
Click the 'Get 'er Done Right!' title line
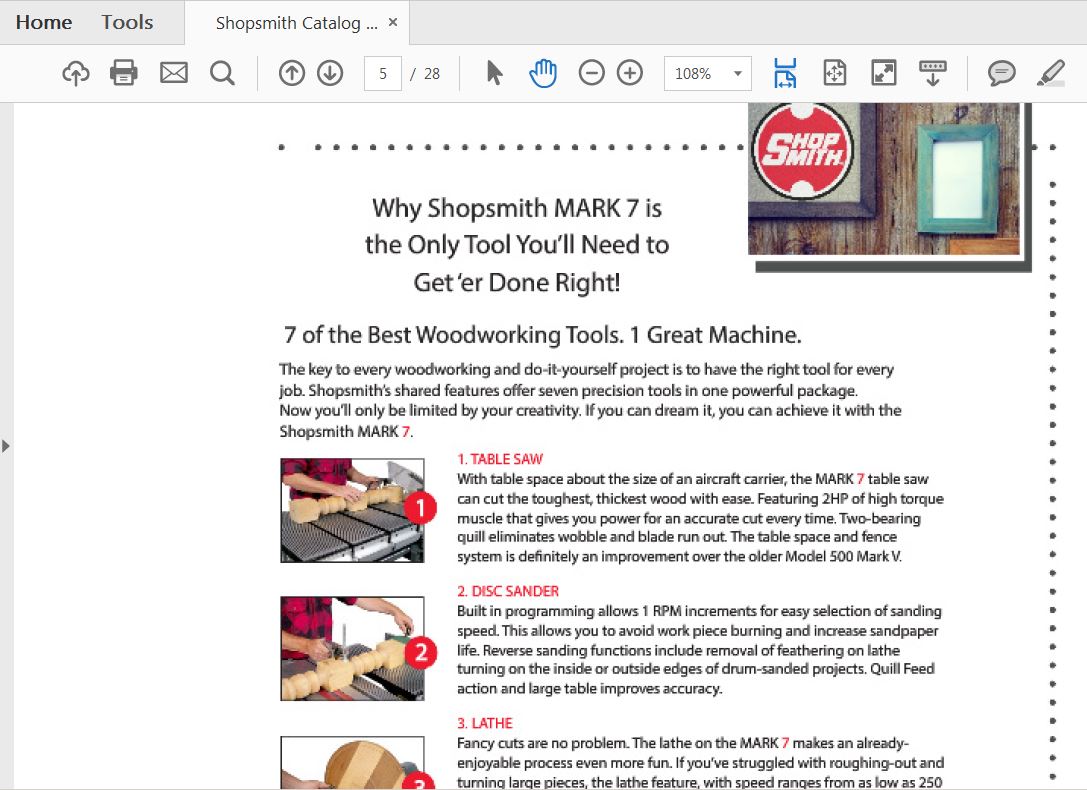(517, 282)
